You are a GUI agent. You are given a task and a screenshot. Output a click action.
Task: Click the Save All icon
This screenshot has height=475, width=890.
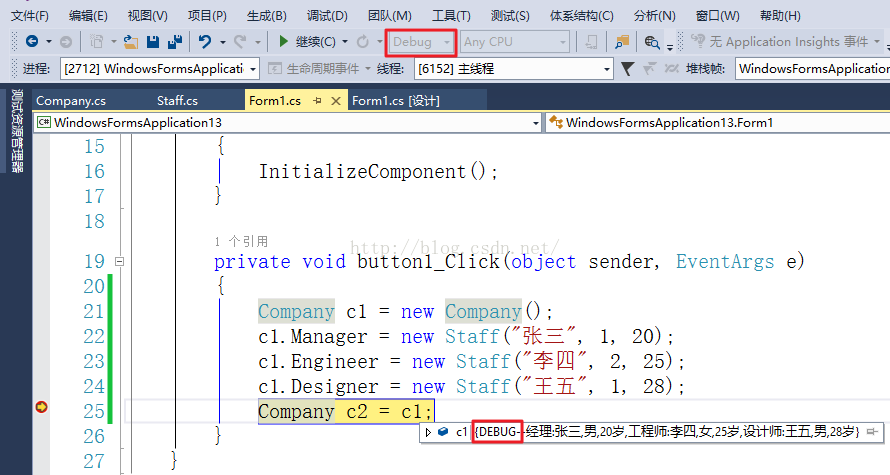click(175, 41)
